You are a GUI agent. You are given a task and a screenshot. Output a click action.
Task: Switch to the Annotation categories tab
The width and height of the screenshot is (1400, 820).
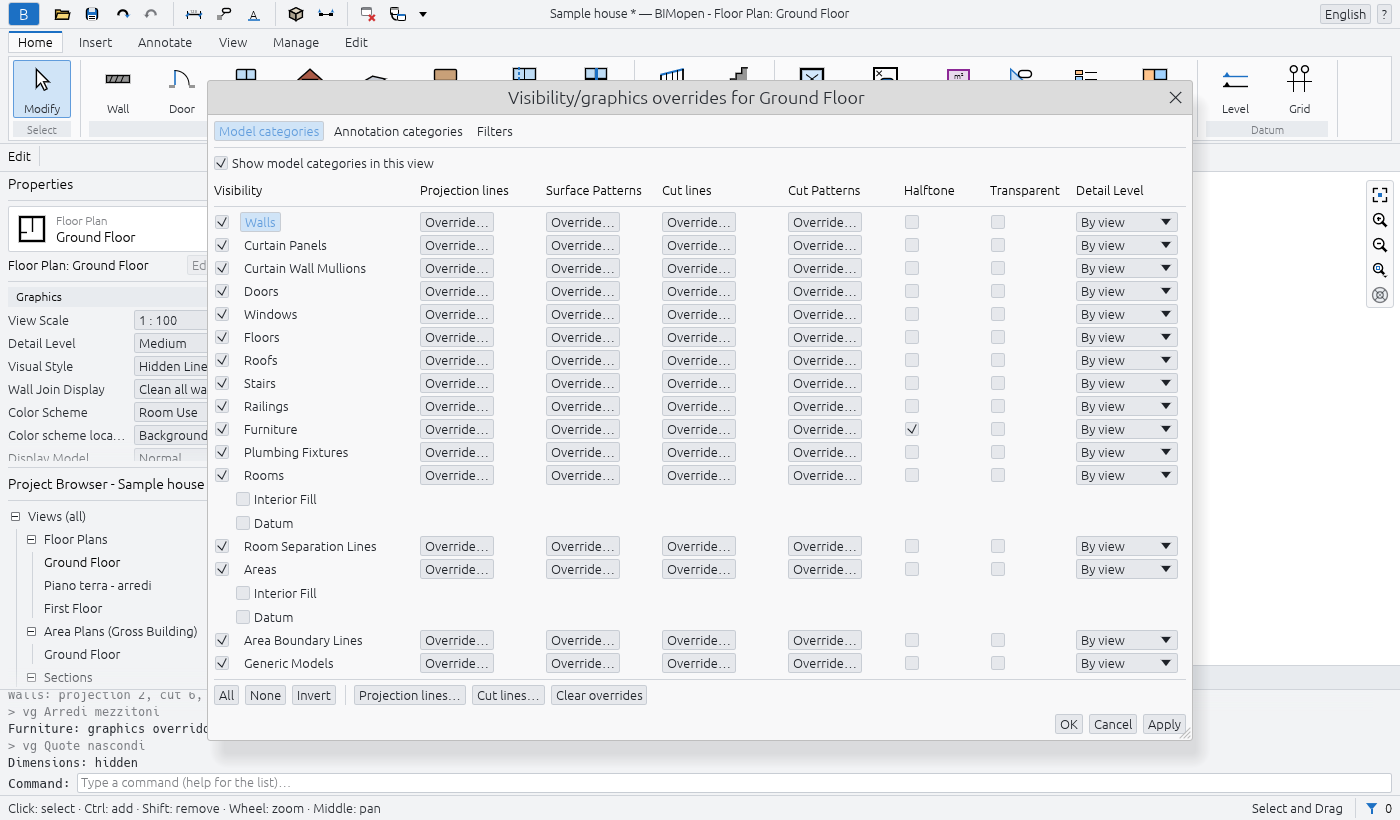[398, 131]
